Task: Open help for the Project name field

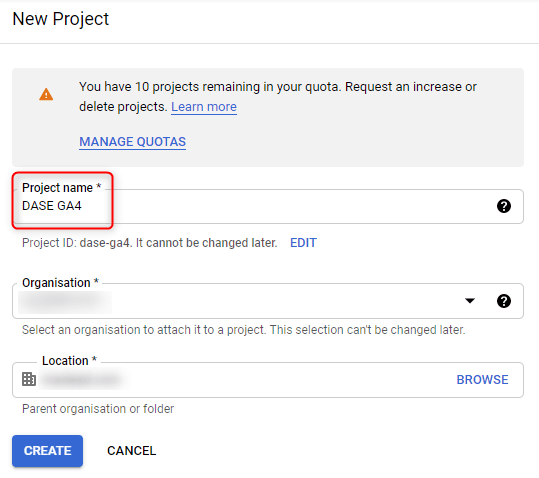Action: [x=504, y=206]
